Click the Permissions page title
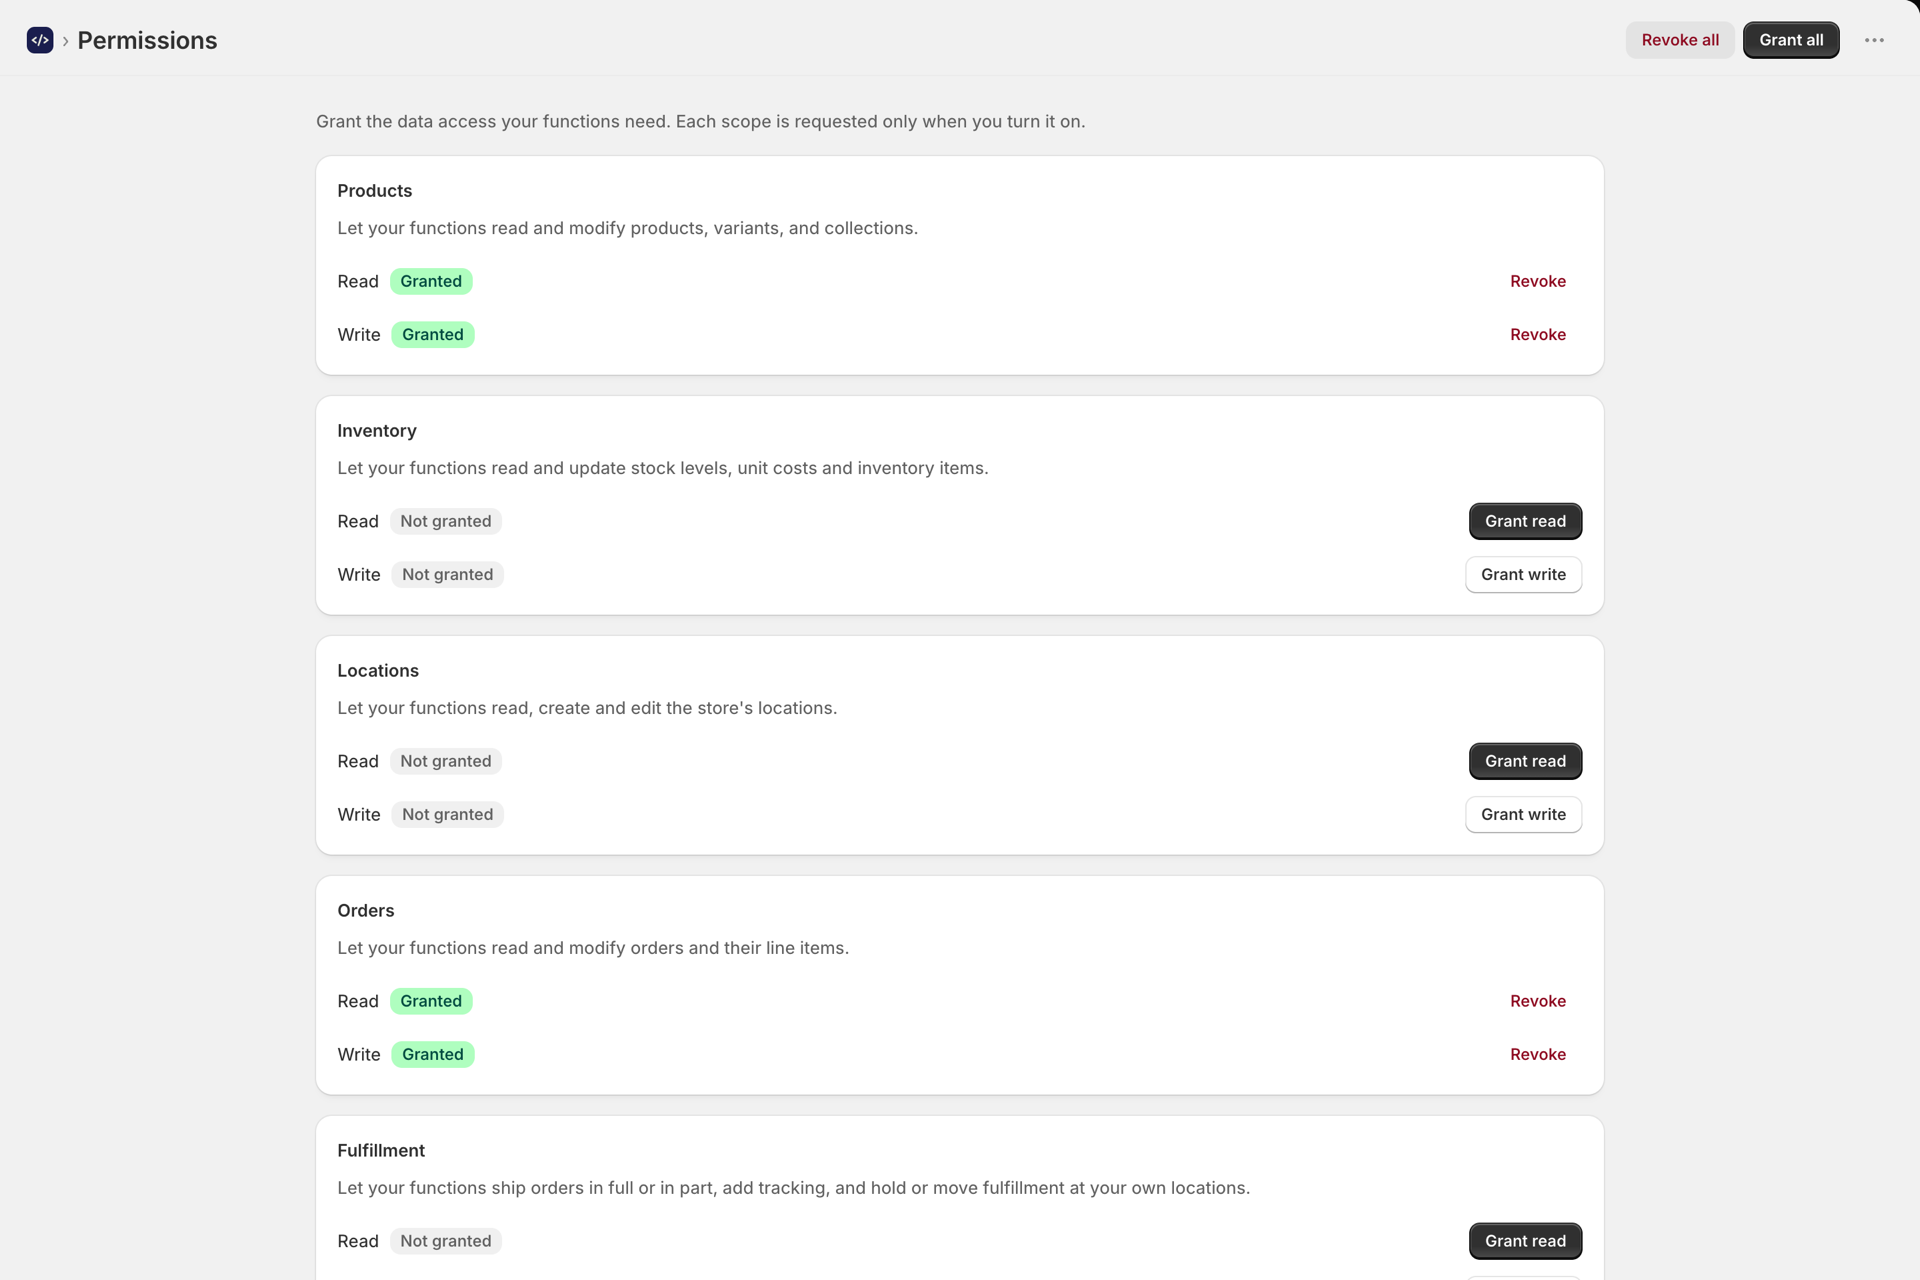 tap(147, 40)
